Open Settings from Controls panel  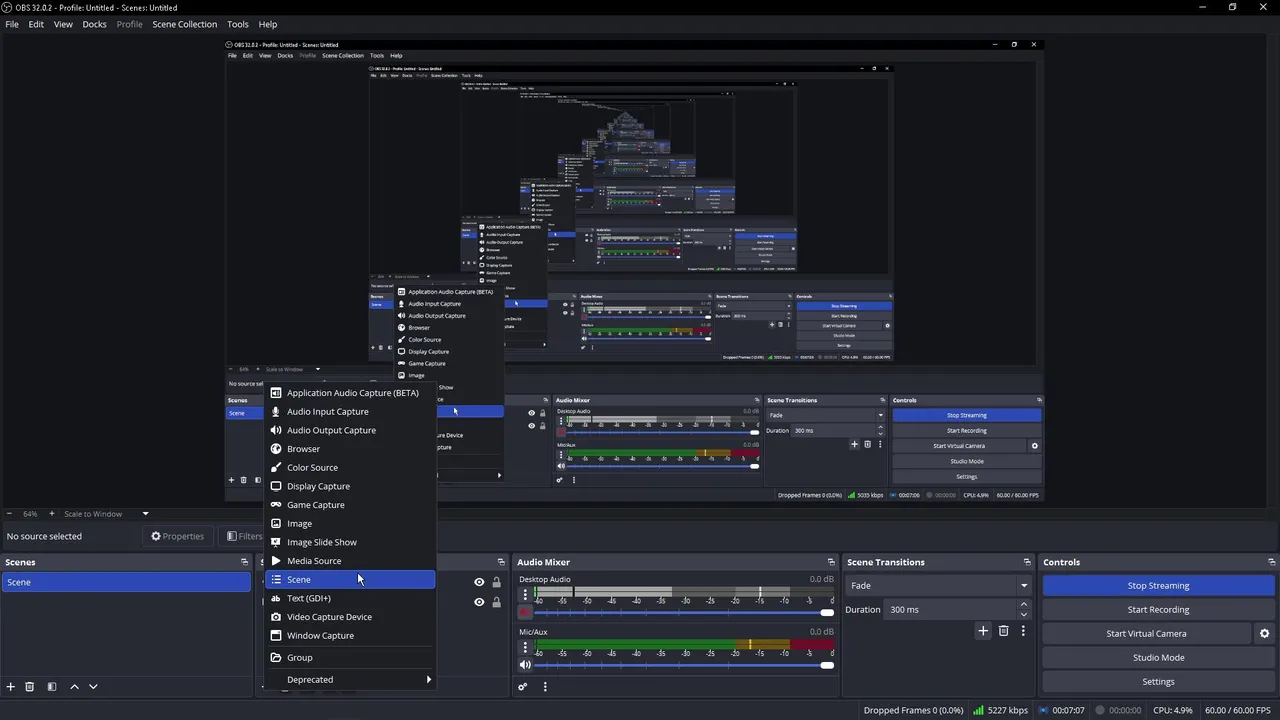pyautogui.click(x=1158, y=682)
